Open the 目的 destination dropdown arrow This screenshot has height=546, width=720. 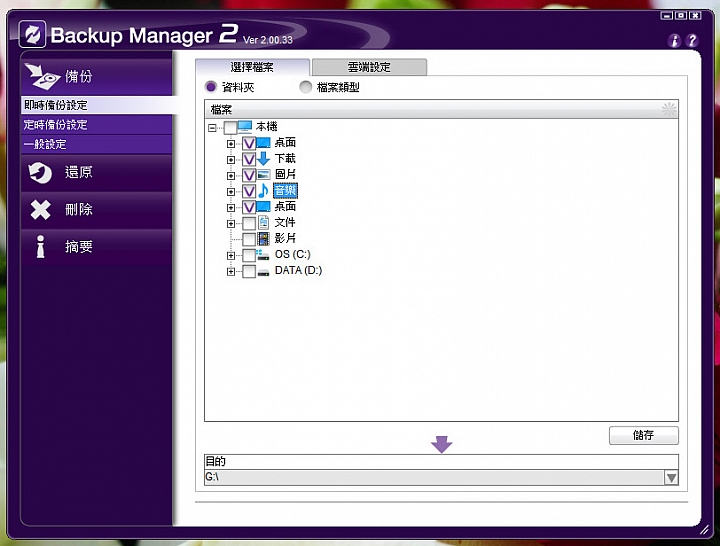click(x=671, y=478)
